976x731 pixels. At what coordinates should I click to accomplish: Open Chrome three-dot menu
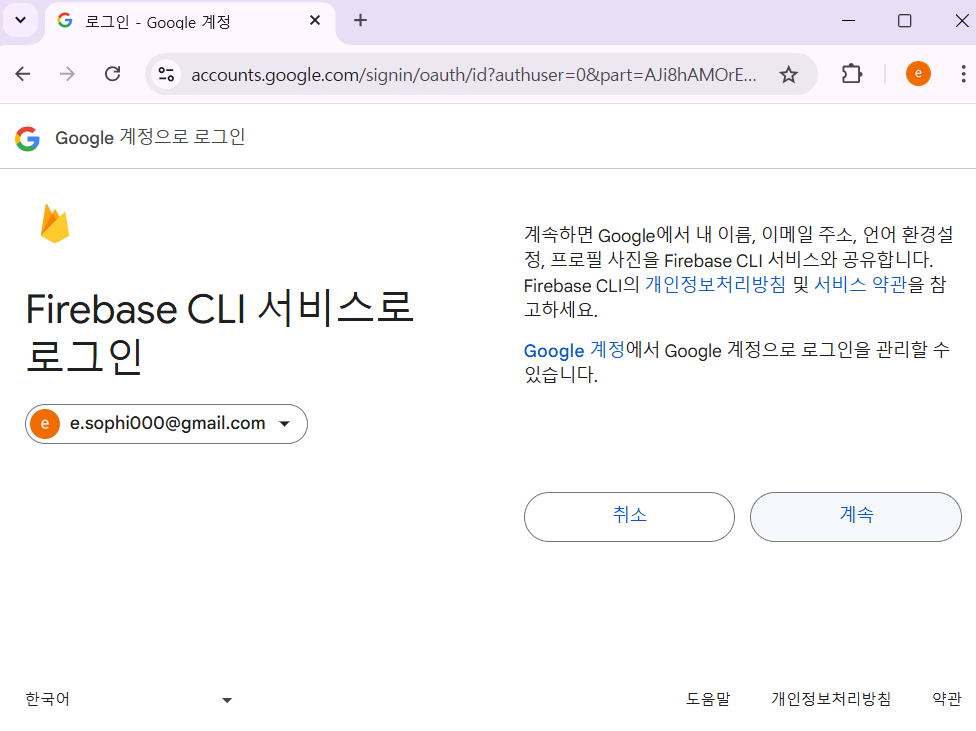963,74
